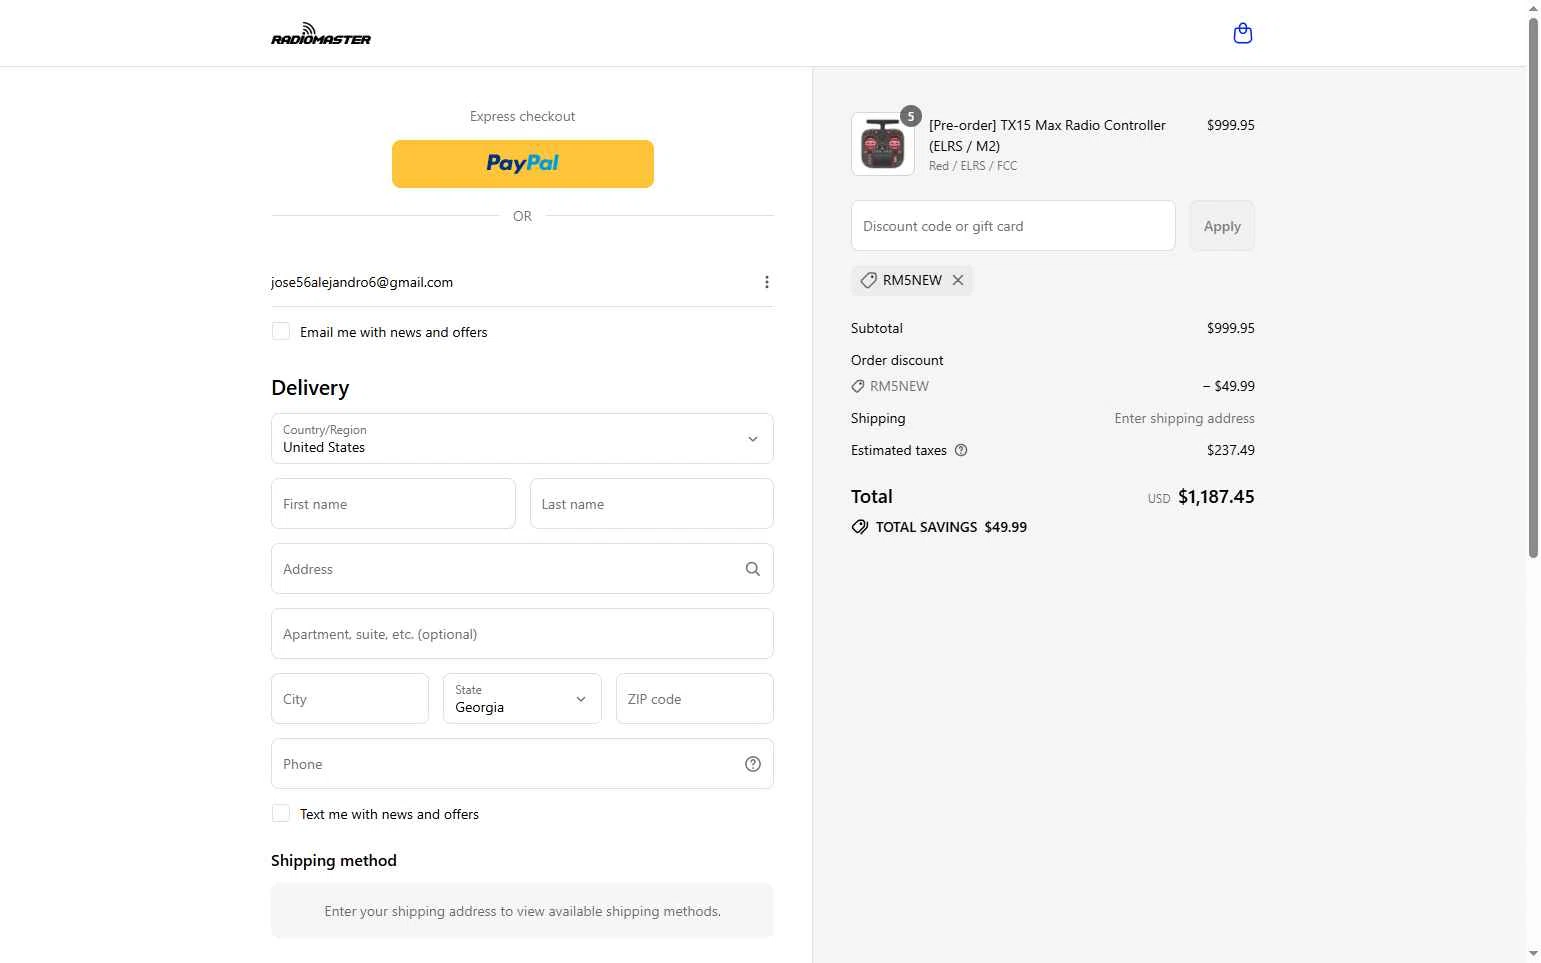Click the Red / ELRS / FCC variant text

pos(973,166)
